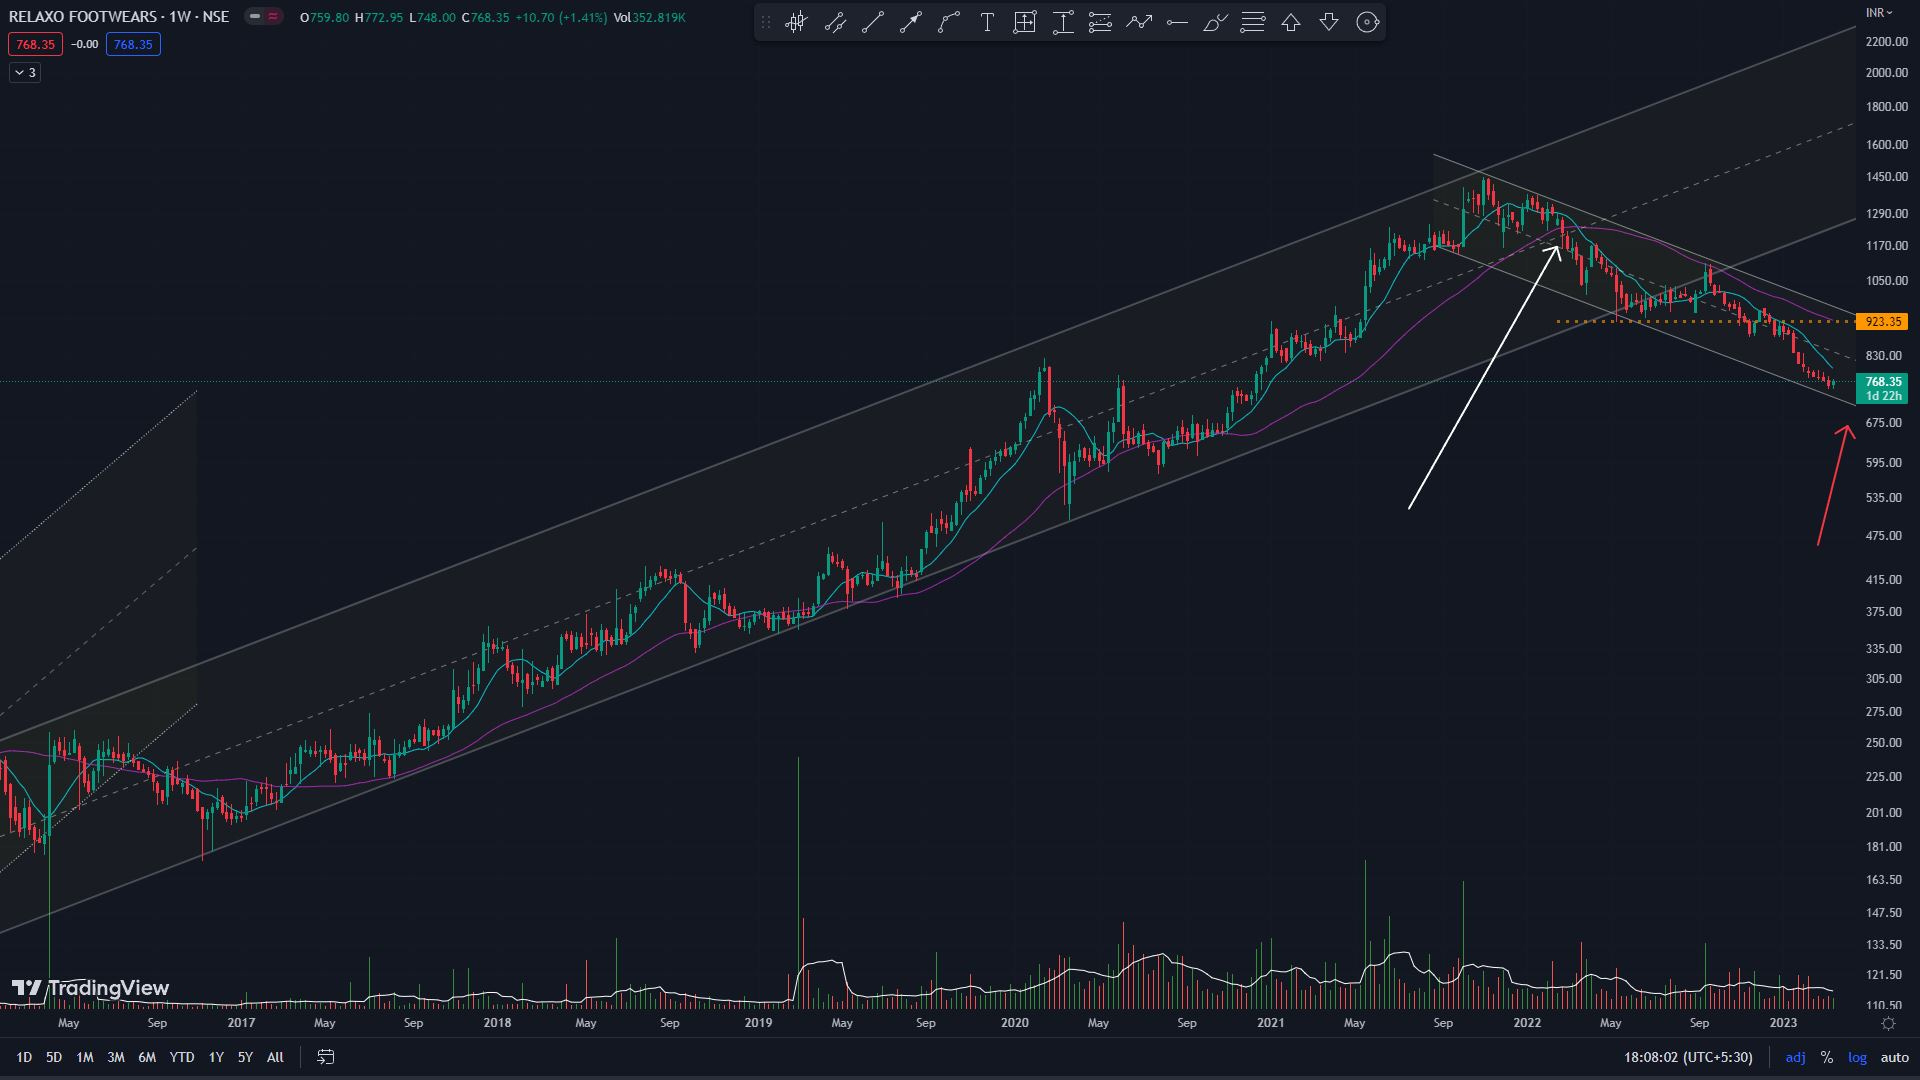
Task: Select the brush drawing tool
Action: pos(1215,22)
